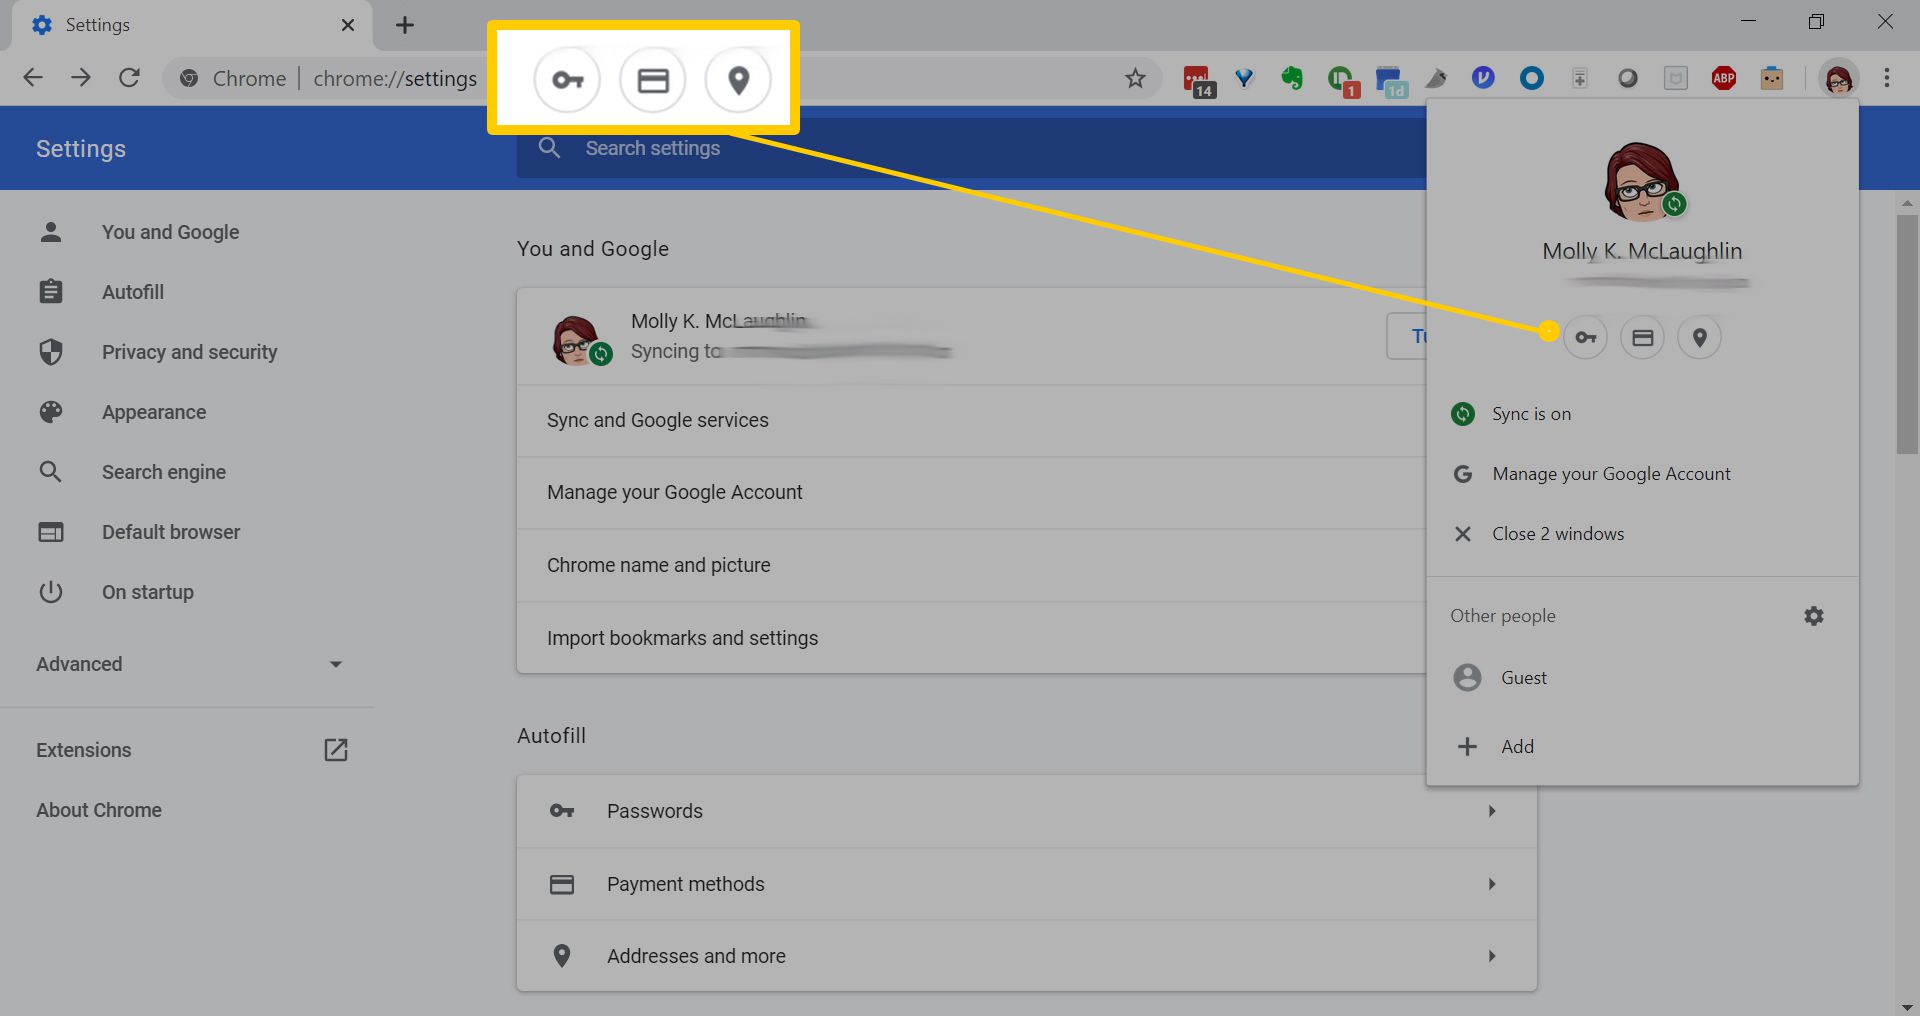Switch to Guest profile
Image resolution: width=1920 pixels, height=1016 pixels.
(1643, 678)
